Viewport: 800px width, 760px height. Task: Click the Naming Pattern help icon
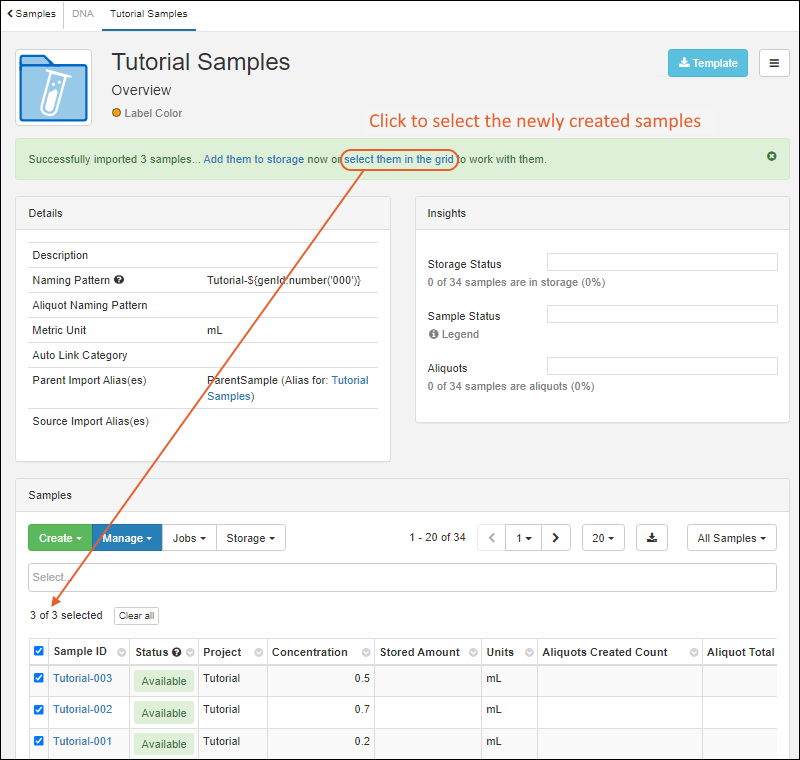(x=119, y=281)
